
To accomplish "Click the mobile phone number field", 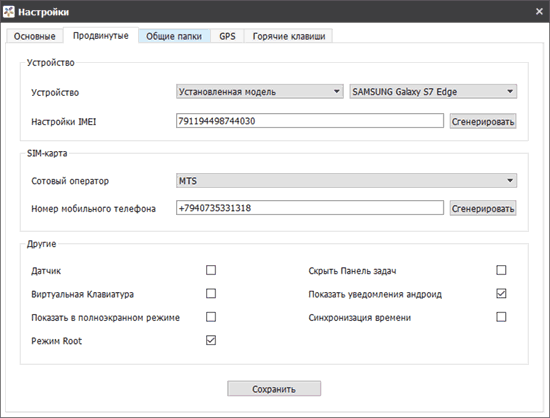I will click(x=310, y=208).
